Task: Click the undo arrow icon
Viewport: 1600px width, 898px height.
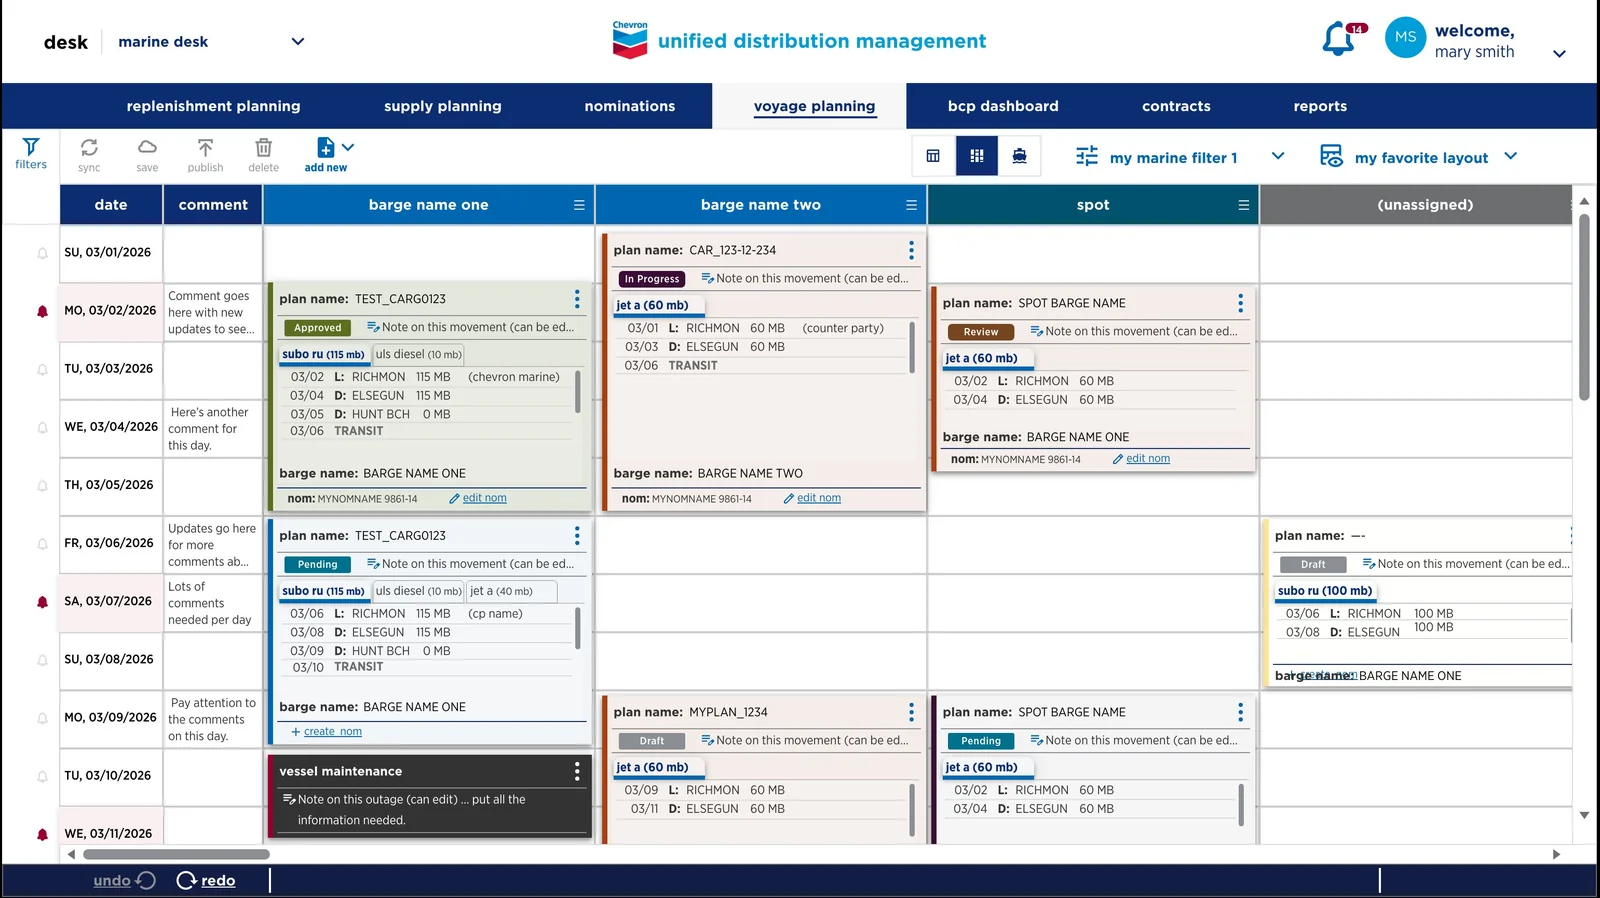Action: pyautogui.click(x=146, y=880)
